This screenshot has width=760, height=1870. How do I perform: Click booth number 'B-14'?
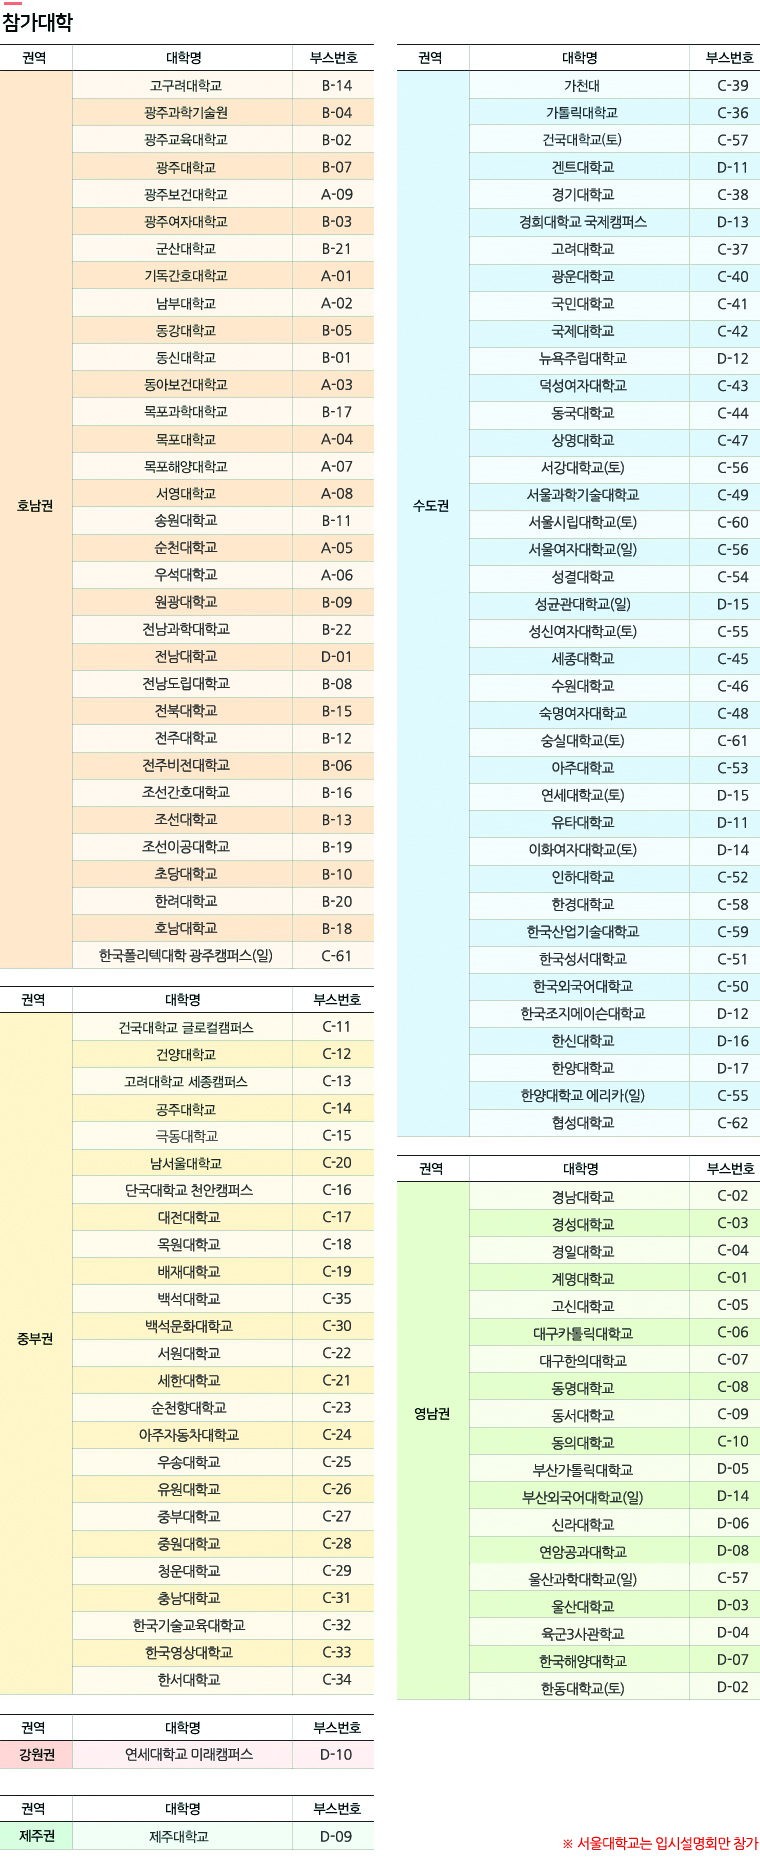point(337,86)
